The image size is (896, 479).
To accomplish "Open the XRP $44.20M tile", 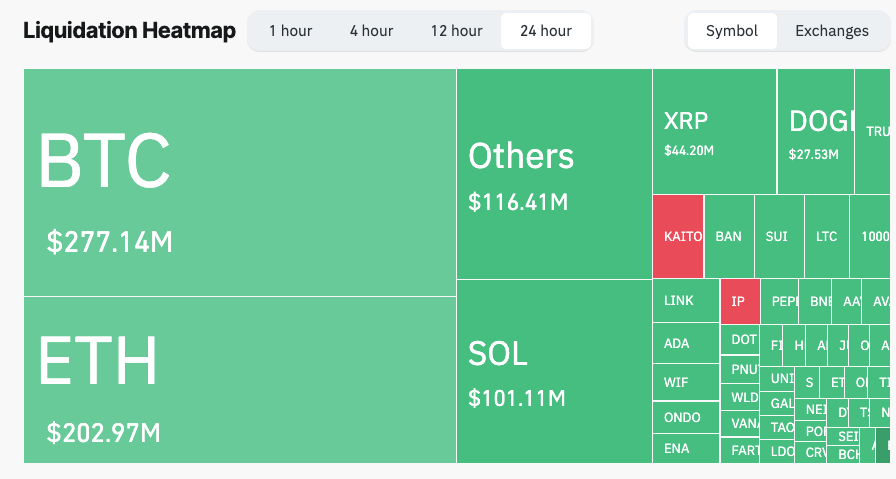I will pyautogui.click(x=714, y=131).
